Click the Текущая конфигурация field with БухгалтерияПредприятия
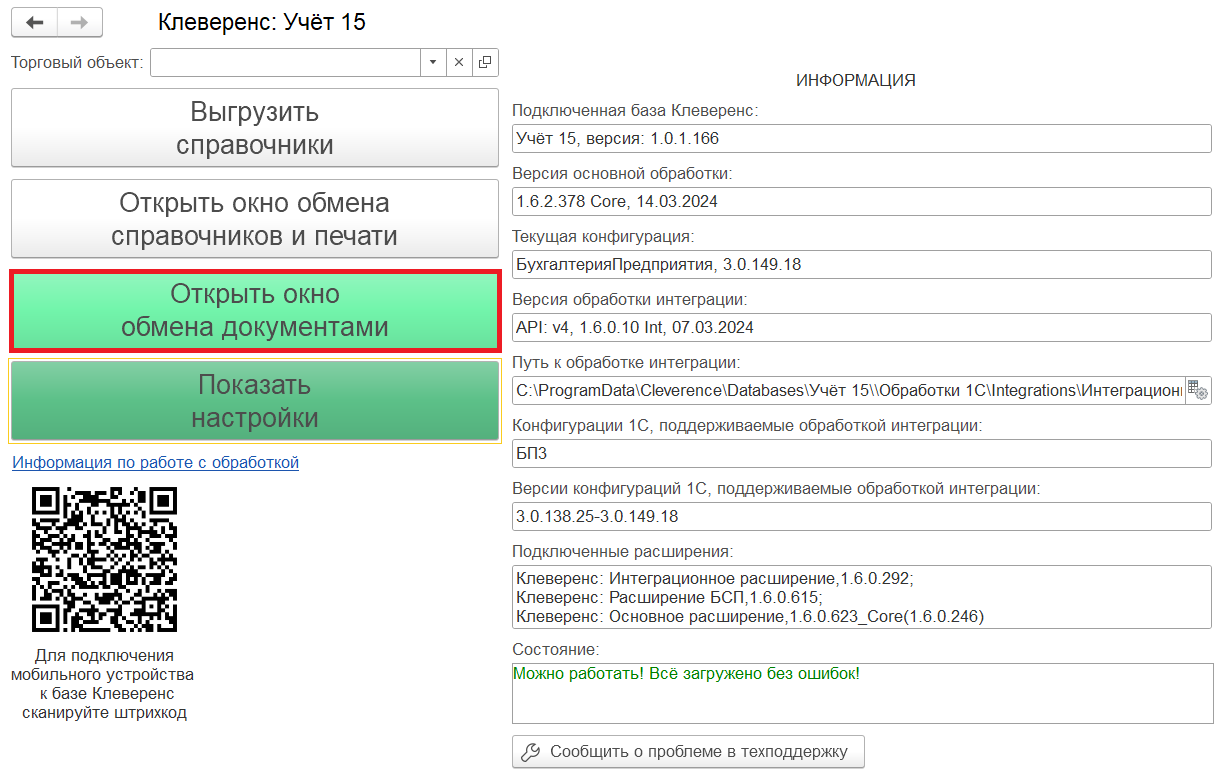Image resolution: width=1230 pixels, height=776 pixels. point(862,265)
